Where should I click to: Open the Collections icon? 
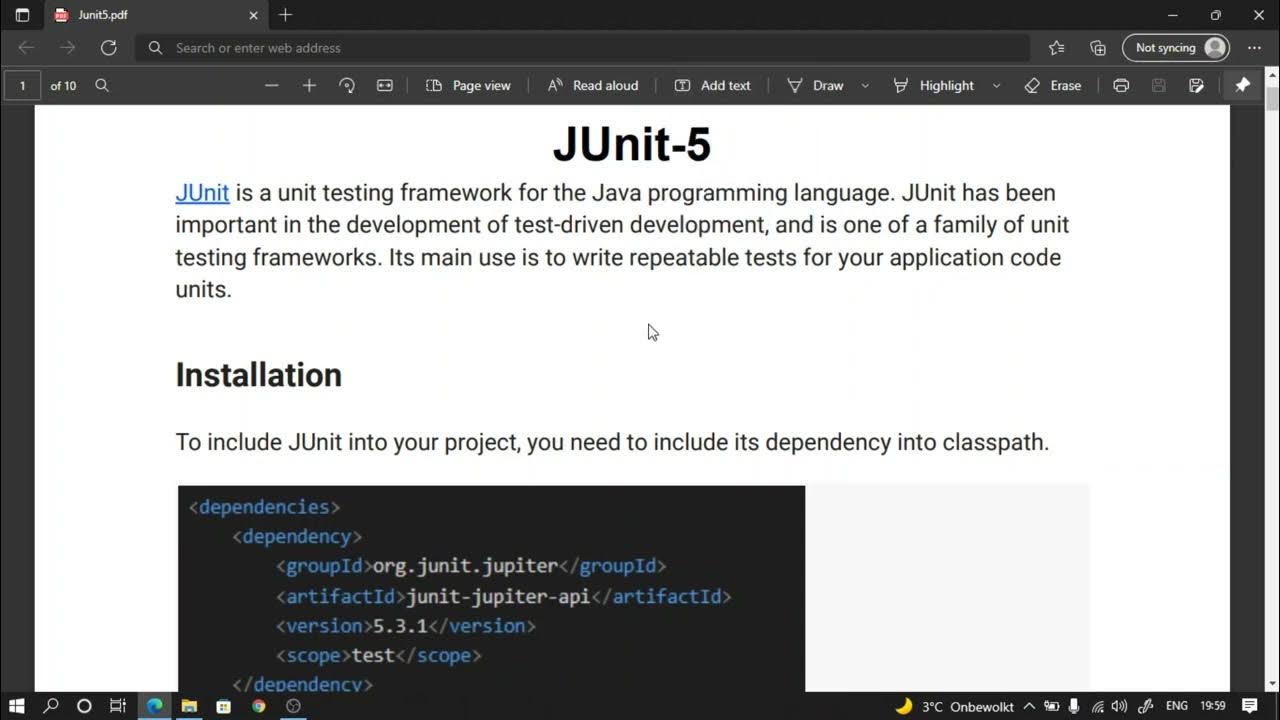pyautogui.click(x=1098, y=47)
